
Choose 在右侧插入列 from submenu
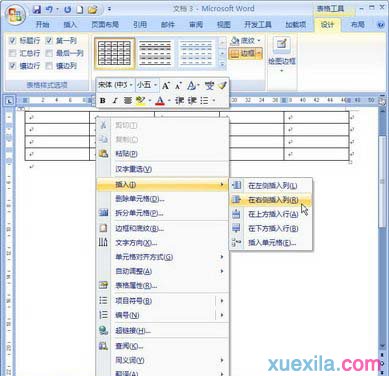[271, 200]
